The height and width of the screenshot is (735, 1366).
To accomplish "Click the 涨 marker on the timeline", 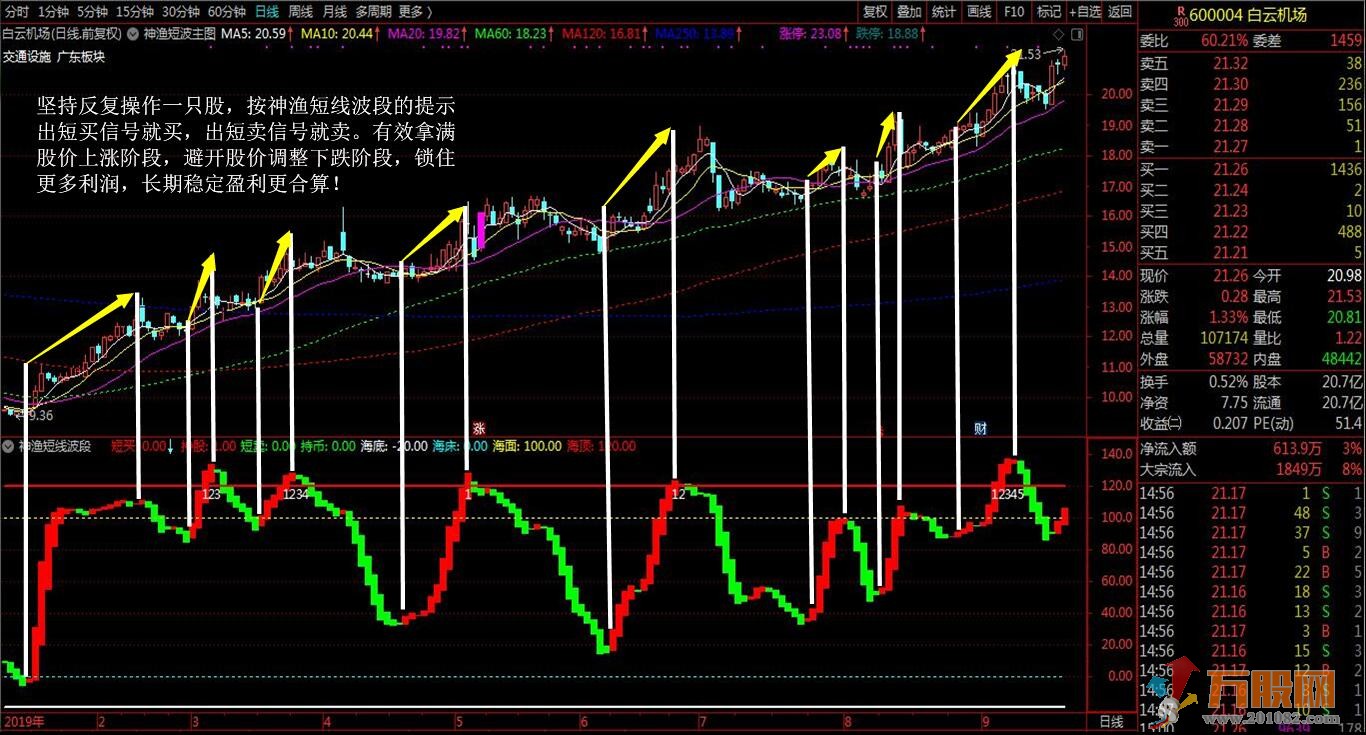I will pos(478,428).
